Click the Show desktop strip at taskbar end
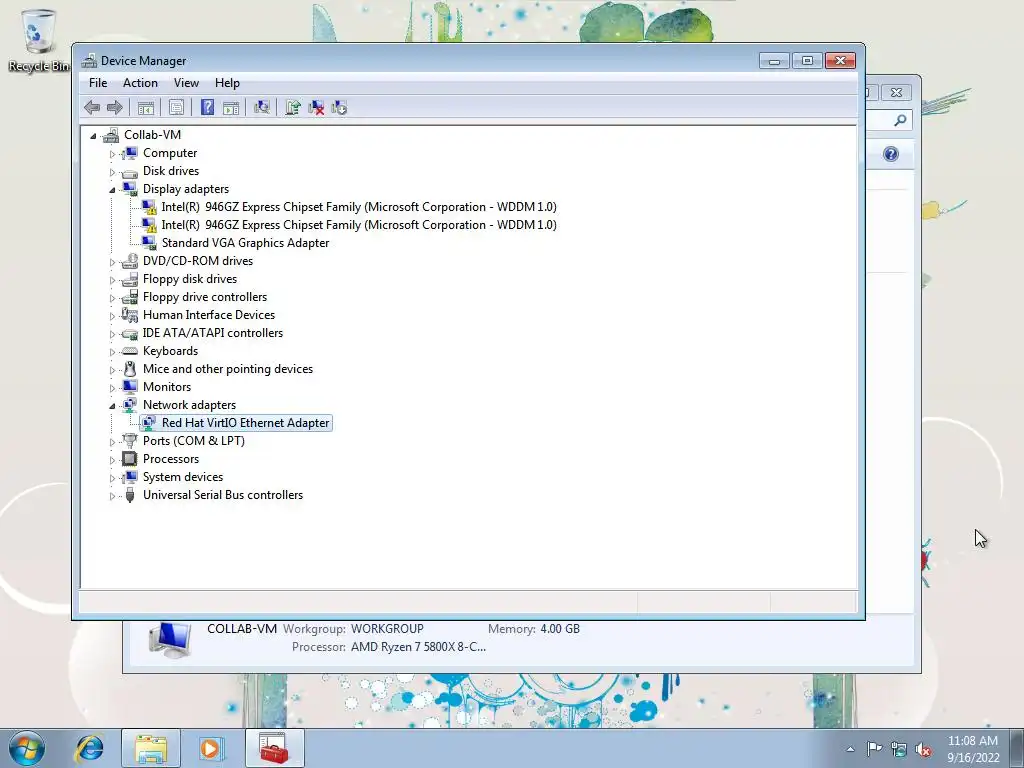 pos(1016,748)
